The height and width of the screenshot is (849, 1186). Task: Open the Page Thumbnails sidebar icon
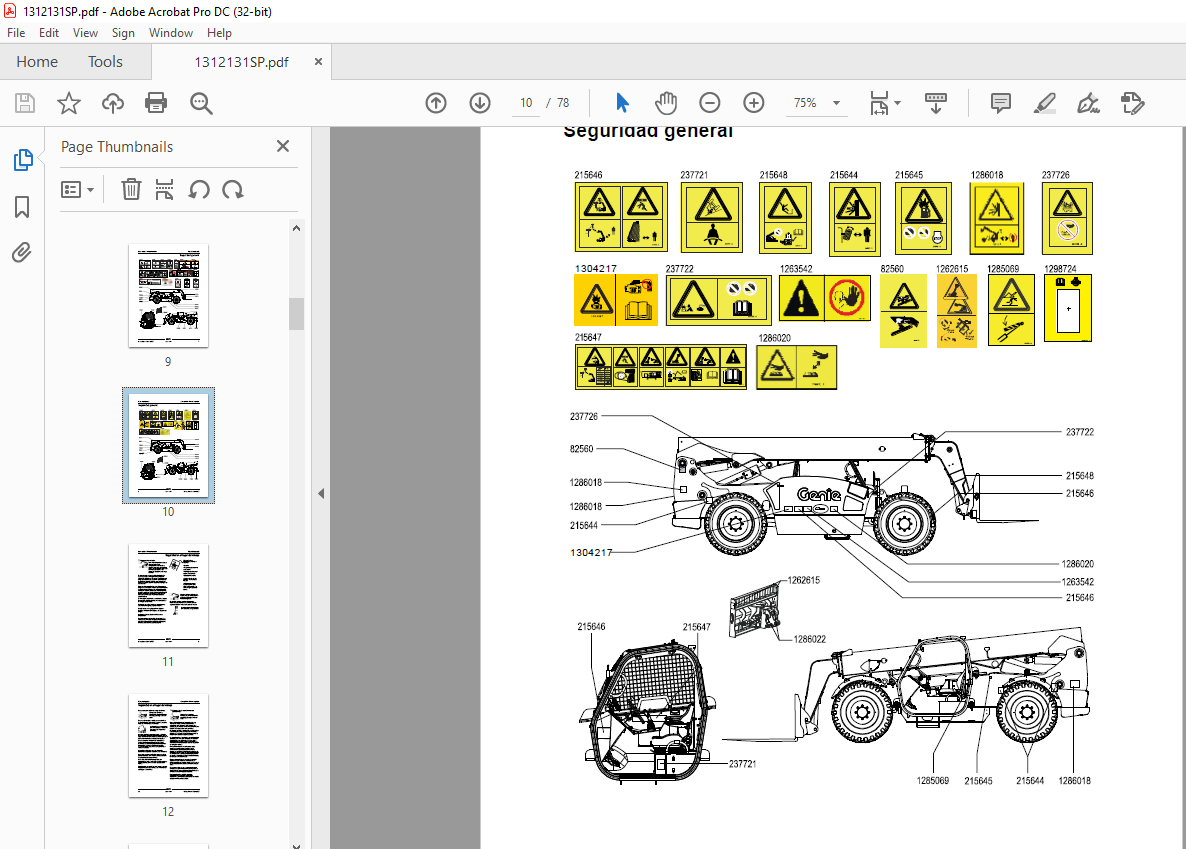pyautogui.click(x=23, y=160)
